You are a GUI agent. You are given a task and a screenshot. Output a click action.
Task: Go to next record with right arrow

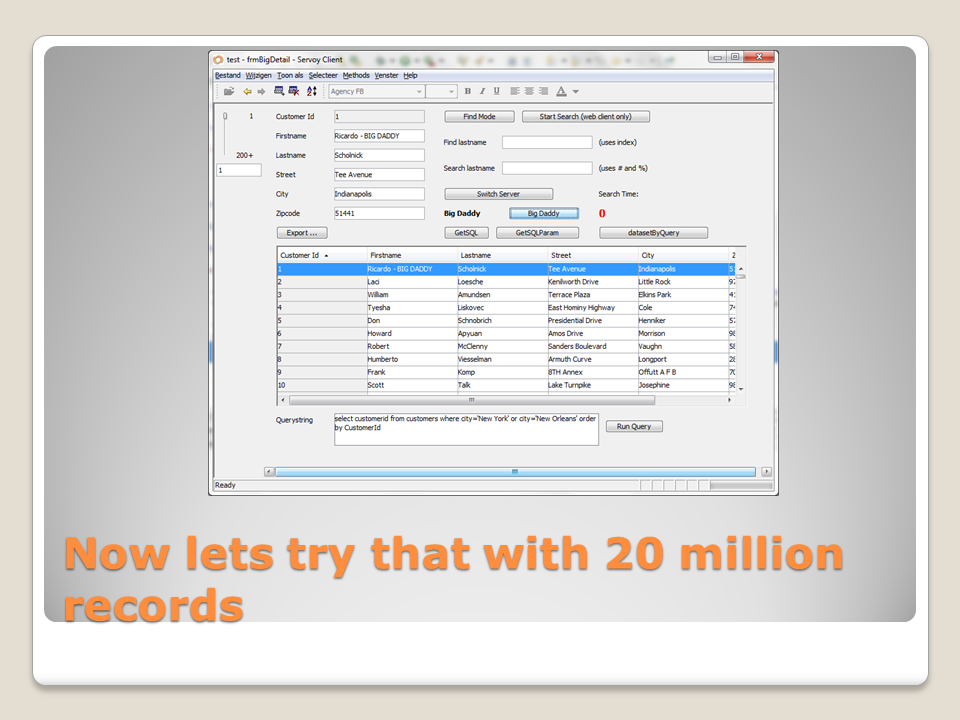pos(261,91)
